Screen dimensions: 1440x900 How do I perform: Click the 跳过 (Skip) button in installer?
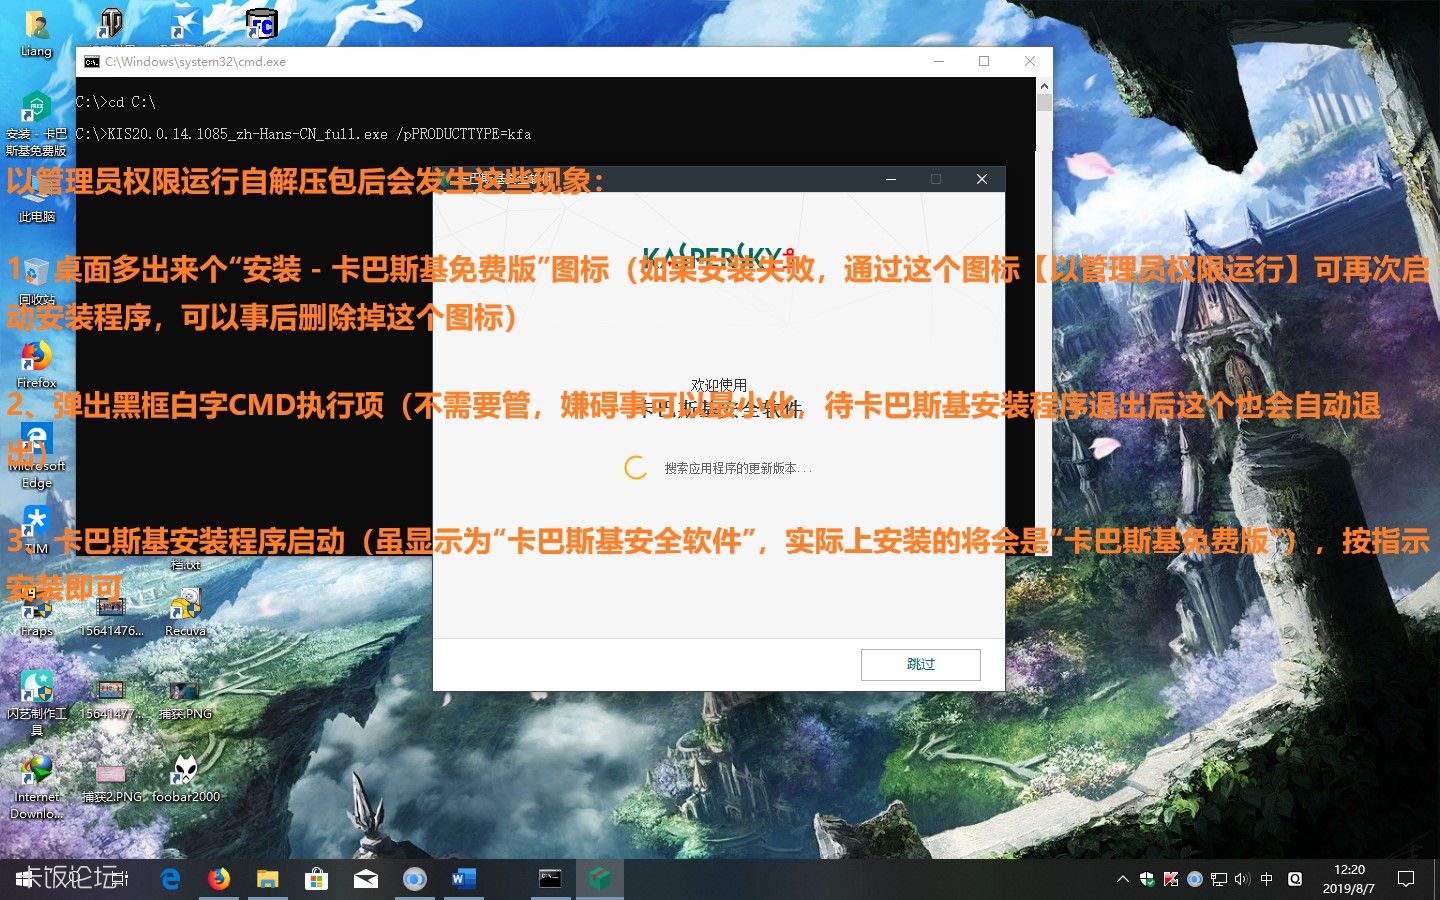click(920, 664)
